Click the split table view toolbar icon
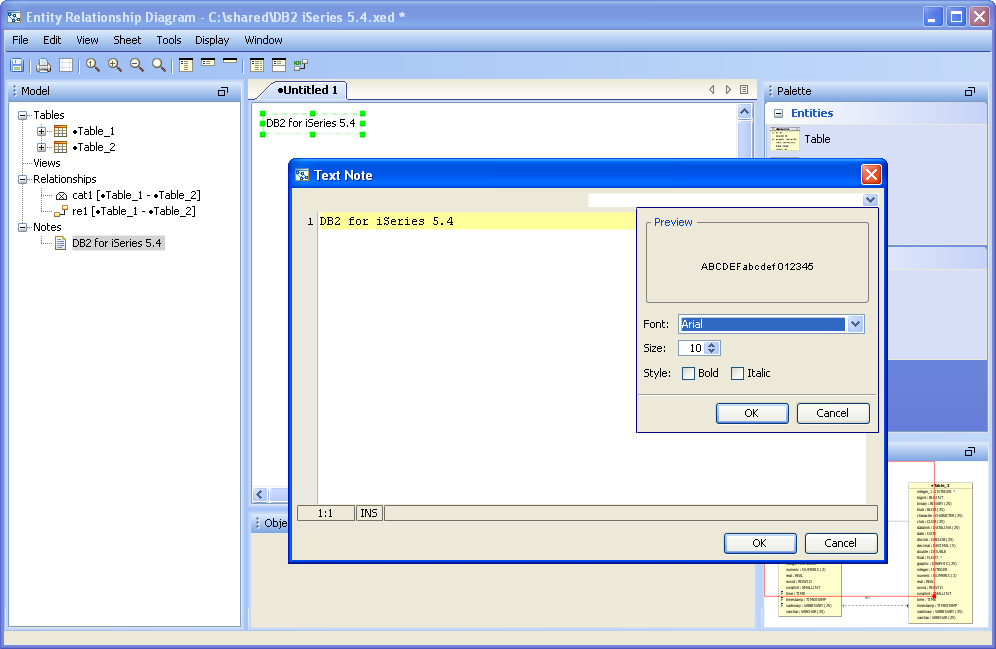 (x=279, y=65)
